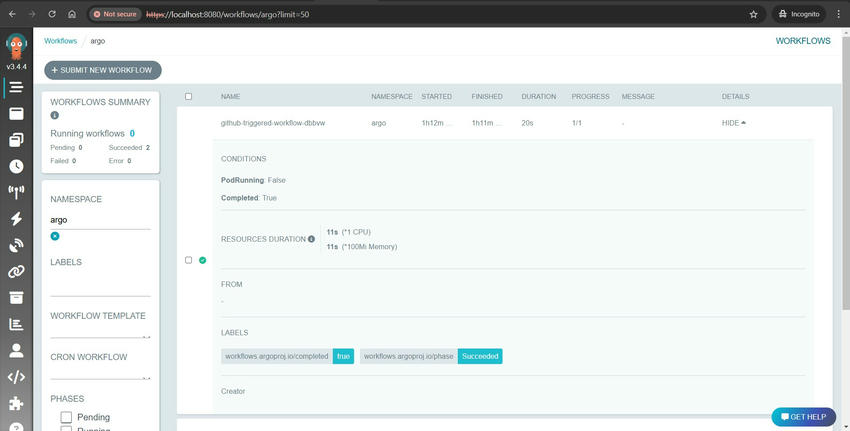
Task: Open Event Sources lightning bolt icon
Action: click(x=16, y=218)
